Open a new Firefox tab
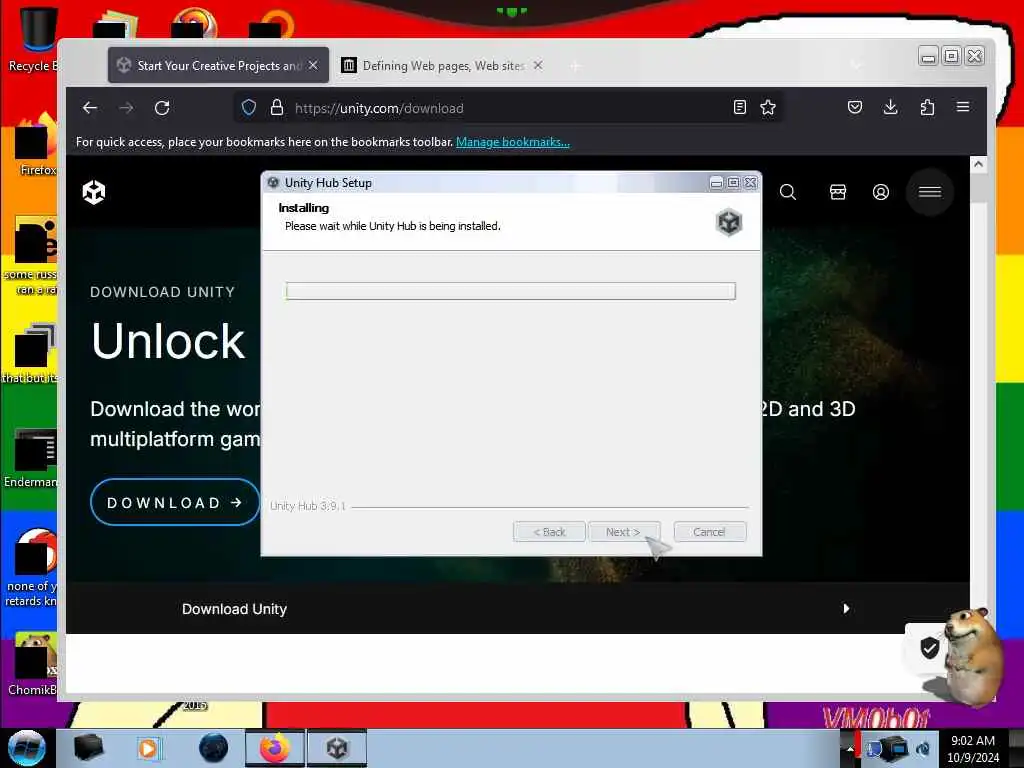This screenshot has height=768, width=1024. (575, 66)
